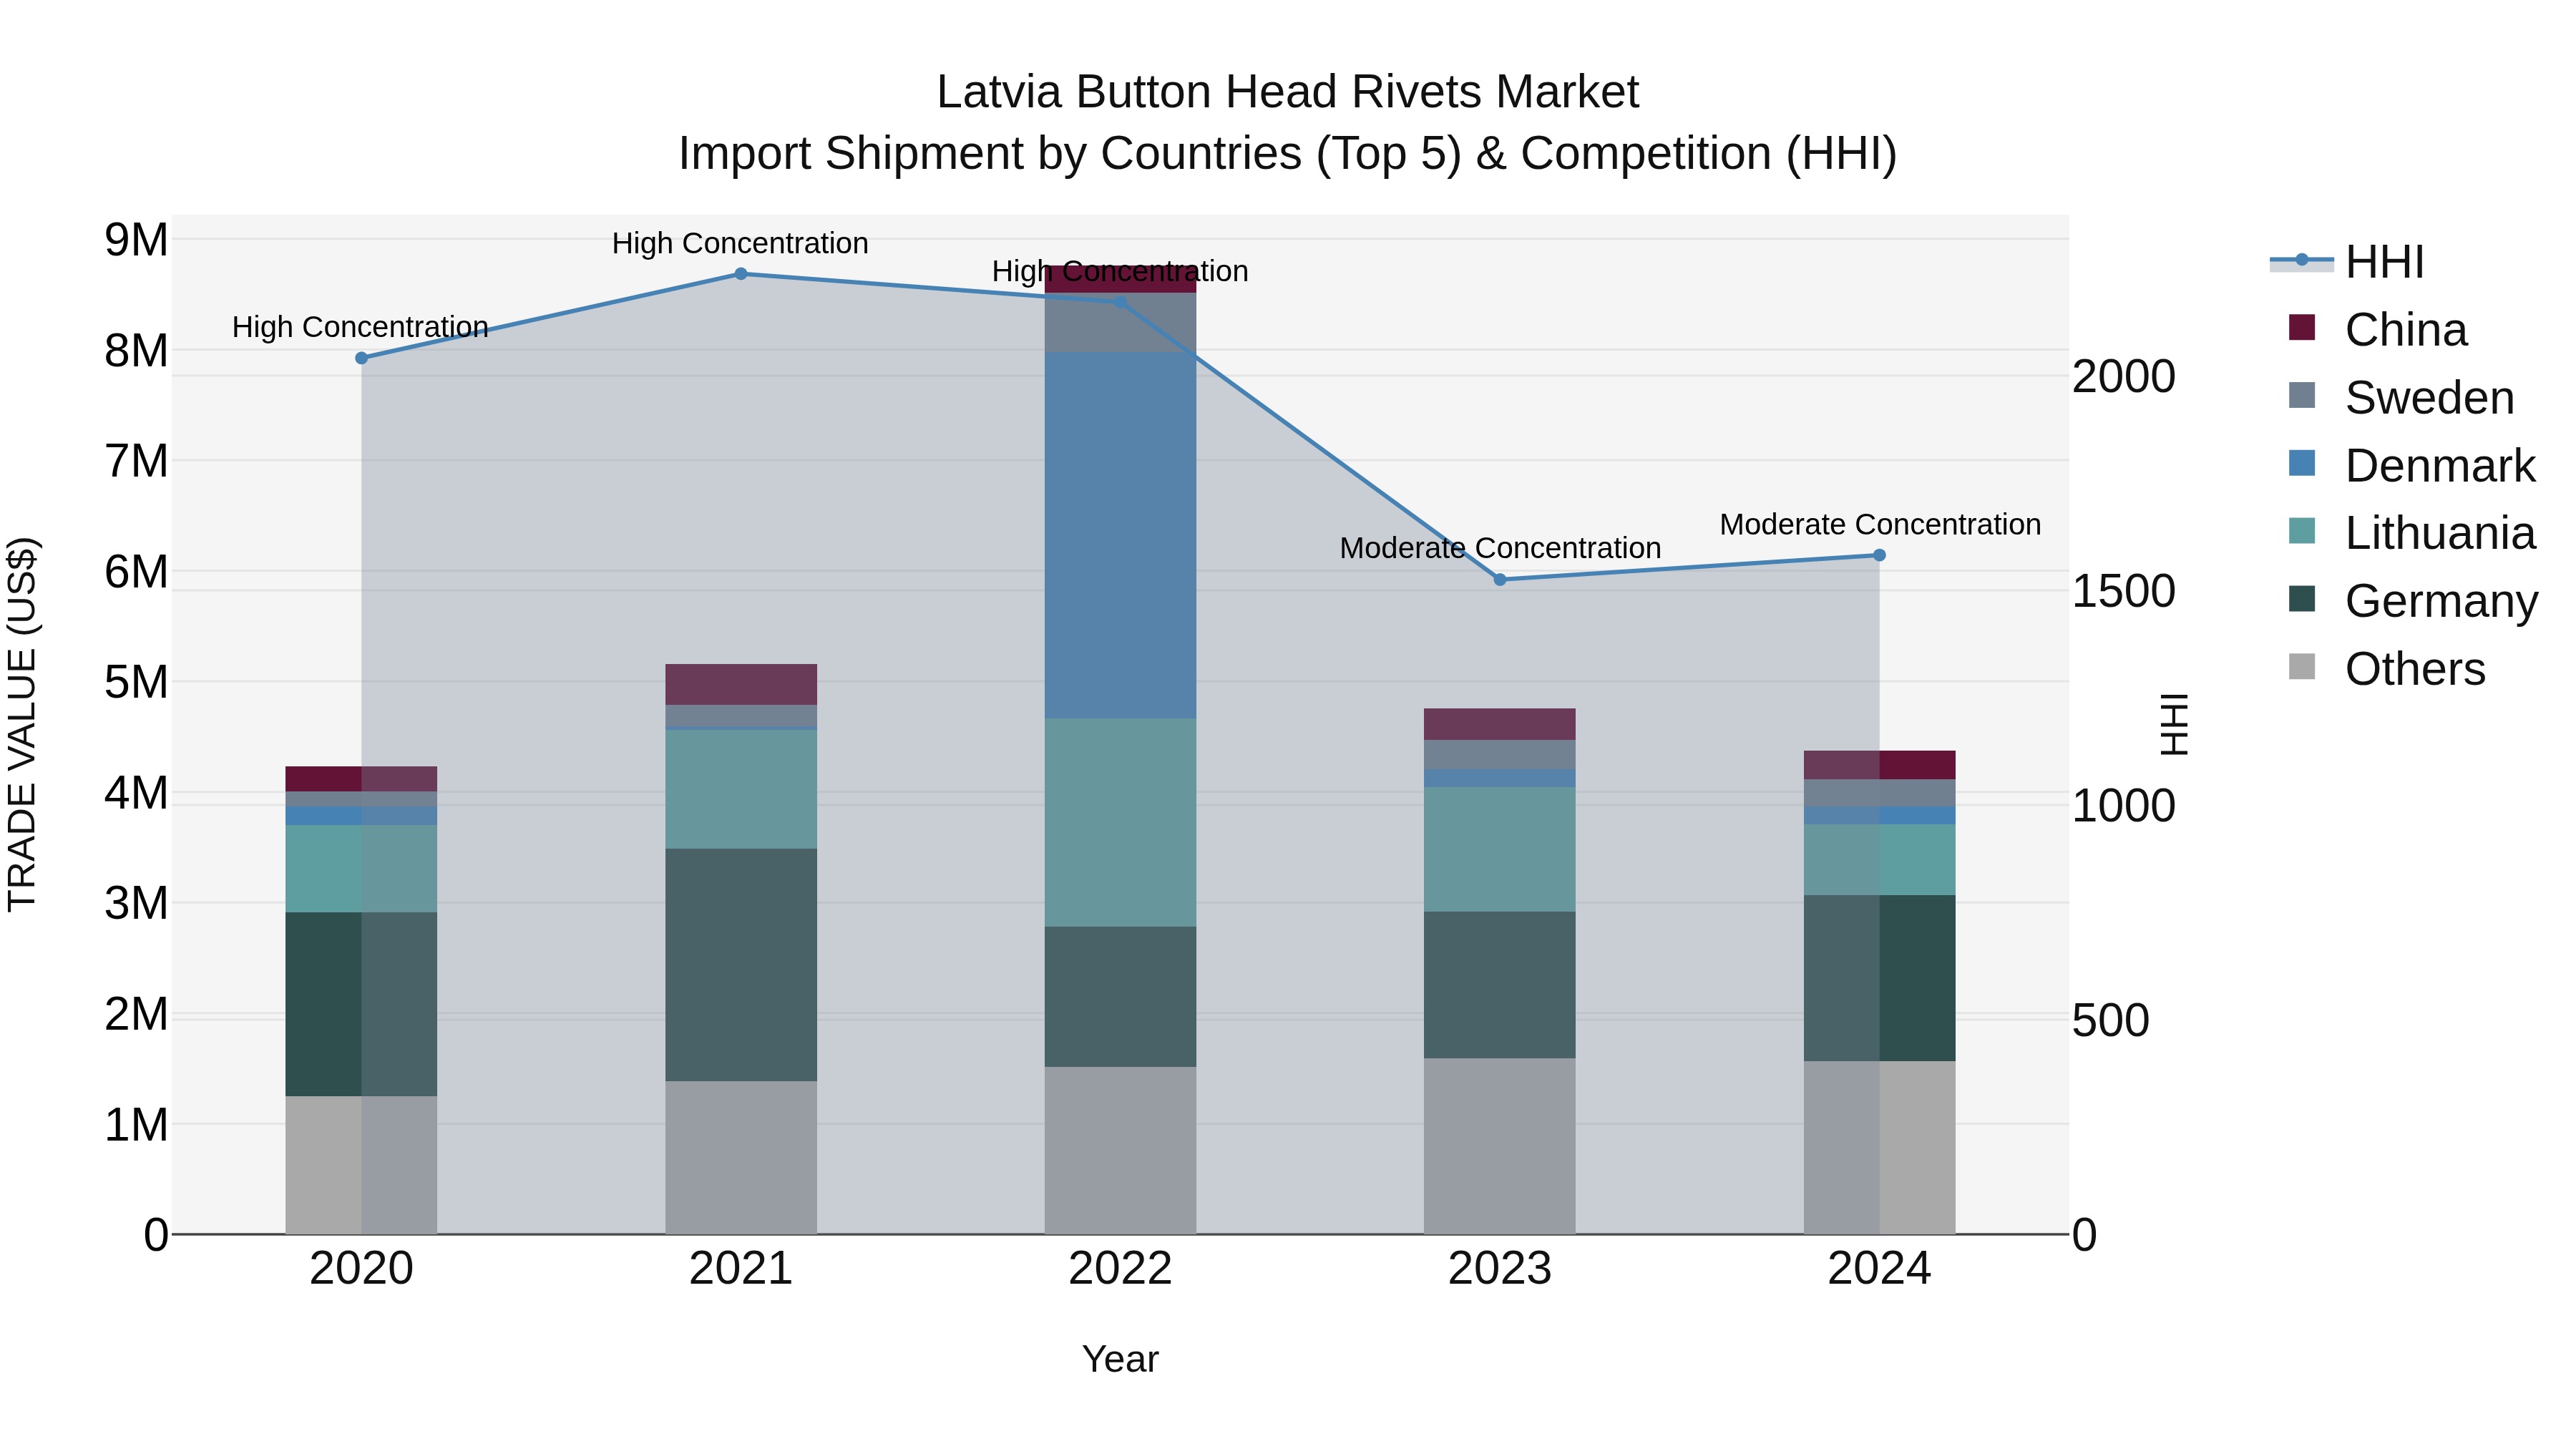The height and width of the screenshot is (1449, 2576).
Task: Click the 500 HHI axis tick
Action: click(2111, 1020)
